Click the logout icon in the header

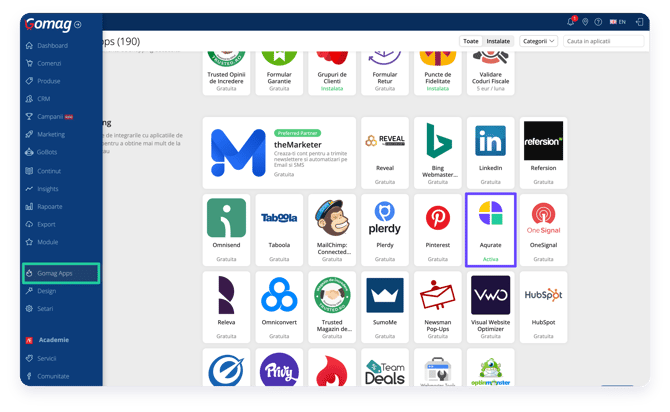[639, 22]
